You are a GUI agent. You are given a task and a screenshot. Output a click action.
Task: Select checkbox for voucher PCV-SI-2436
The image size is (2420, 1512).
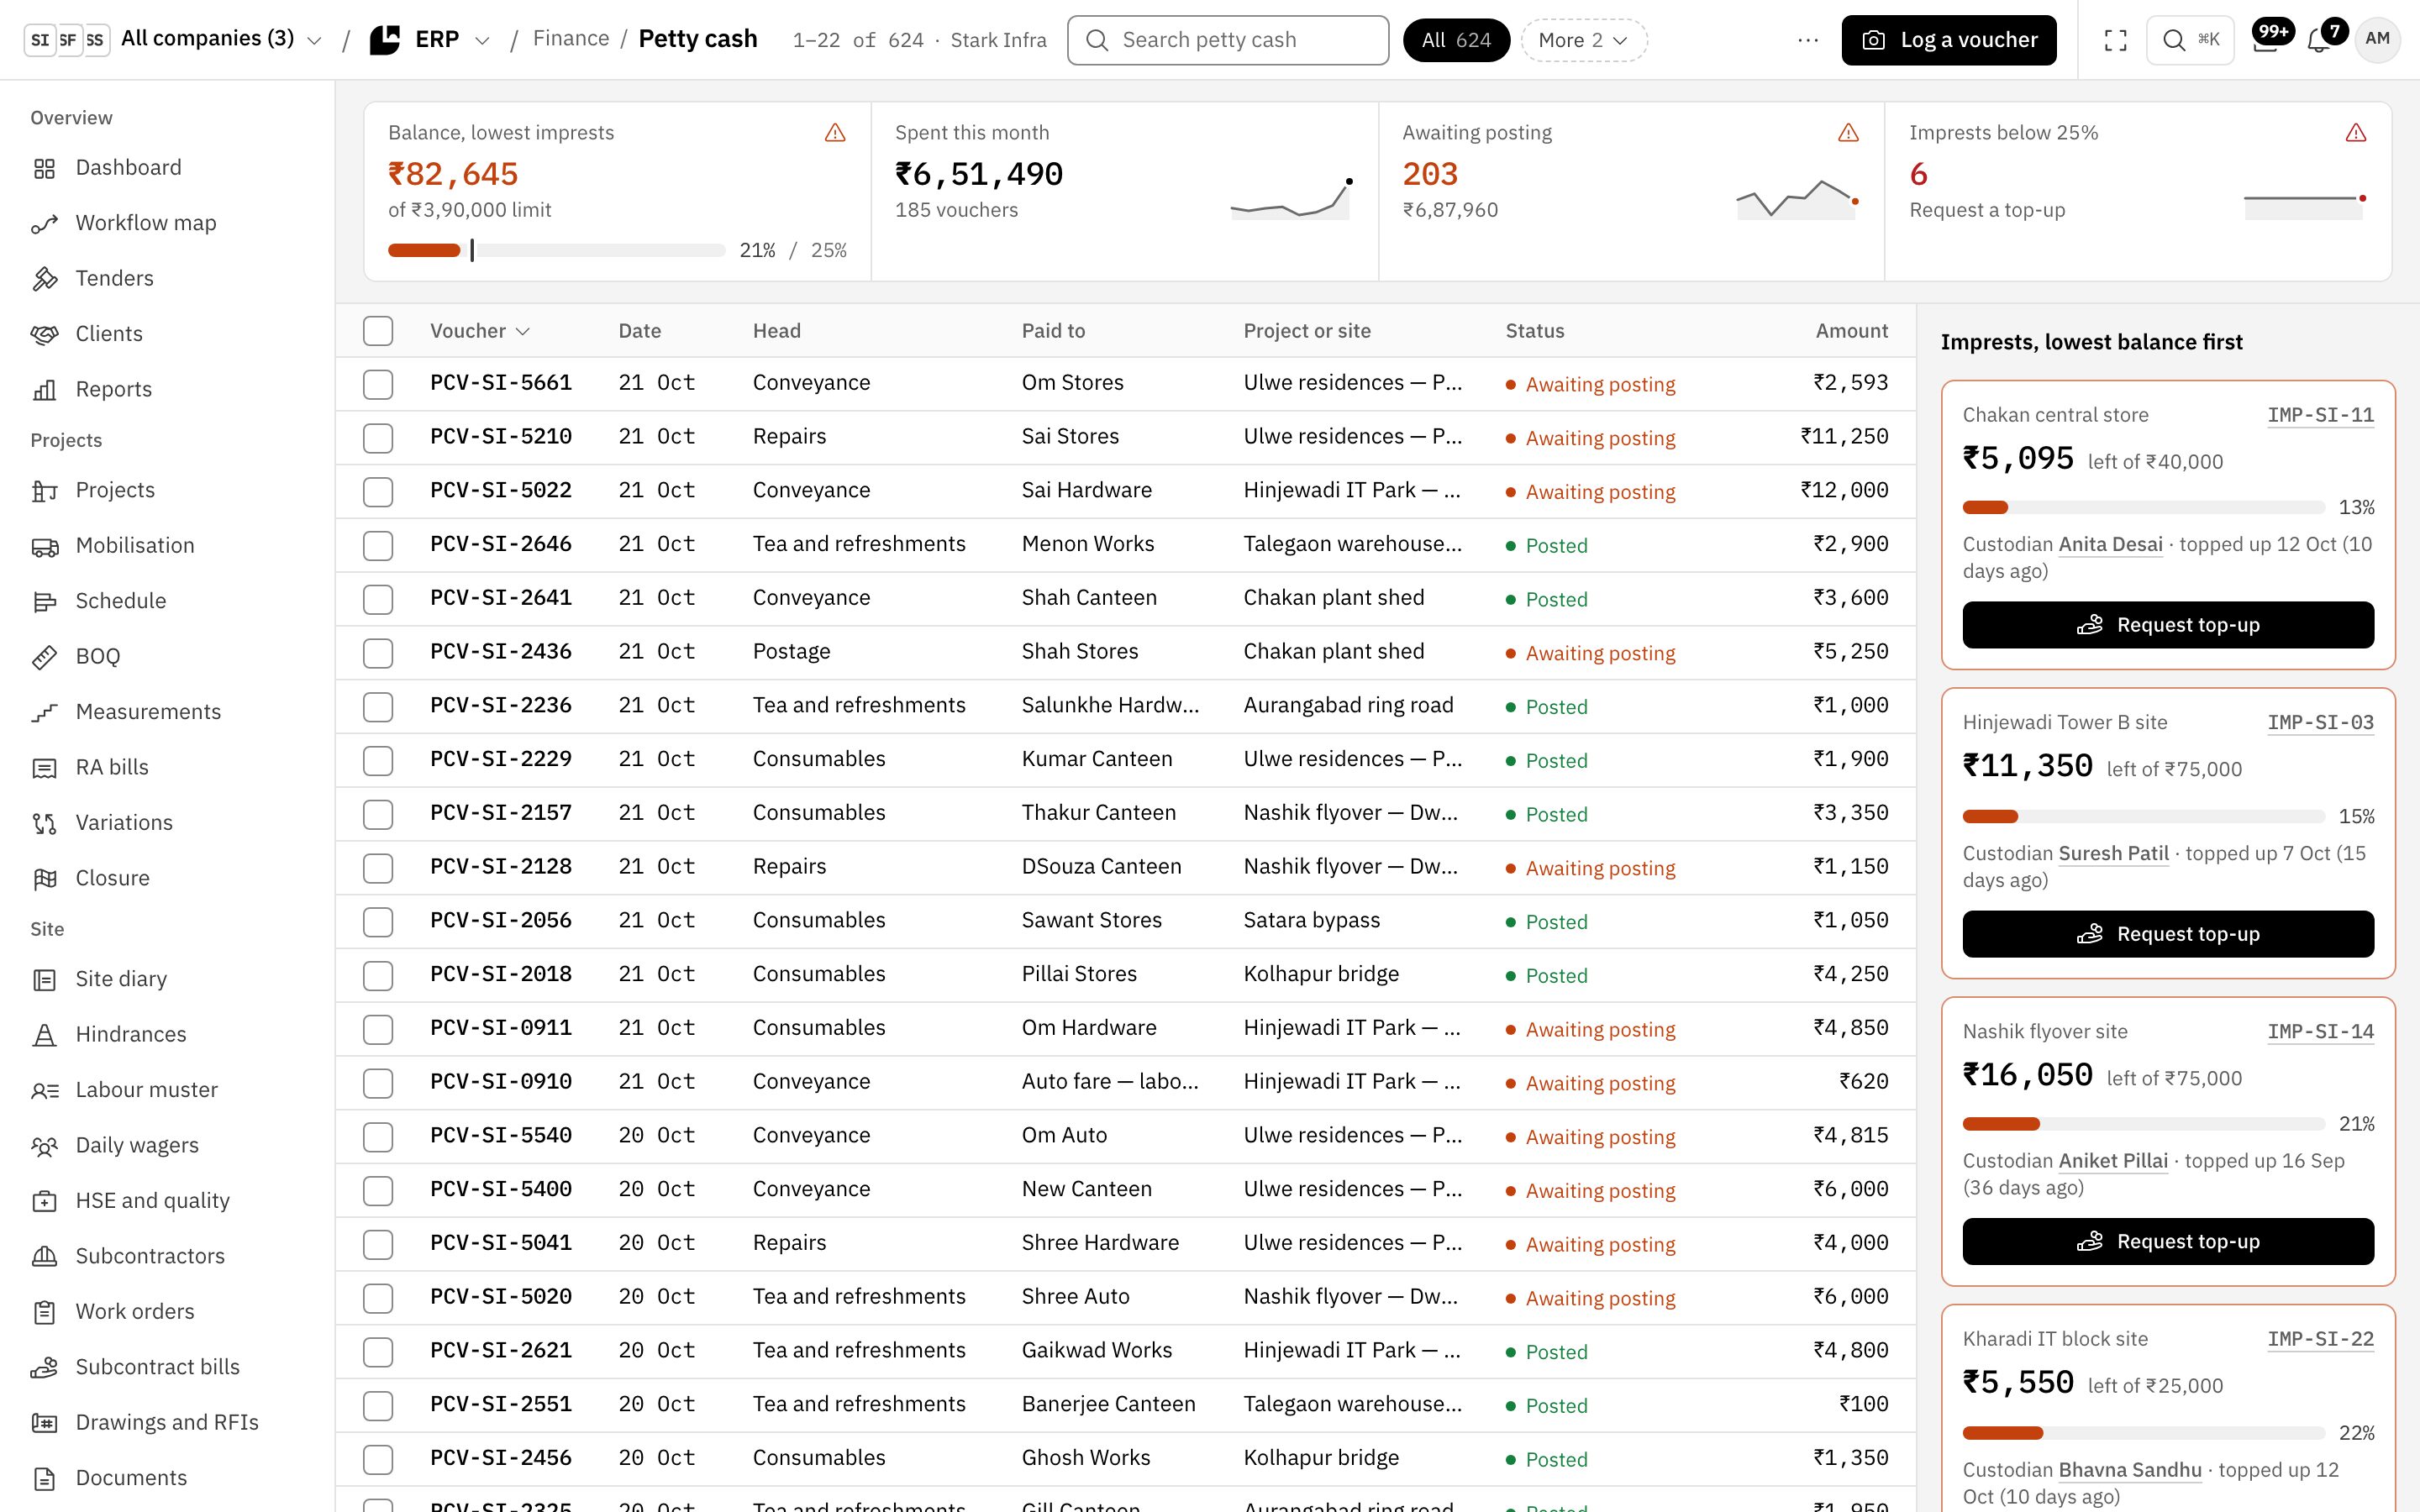coord(378,653)
